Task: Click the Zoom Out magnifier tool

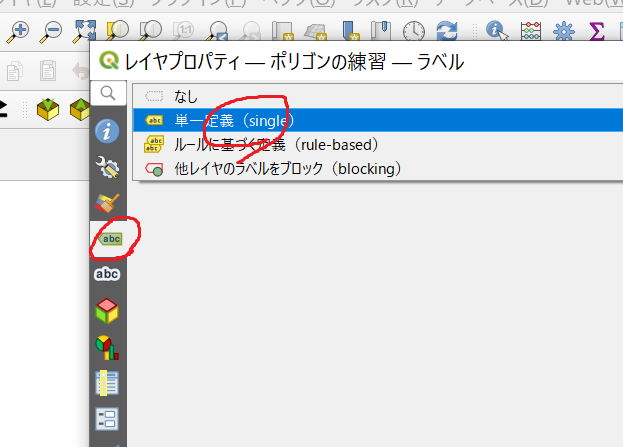Action: pyautogui.click(x=50, y=31)
